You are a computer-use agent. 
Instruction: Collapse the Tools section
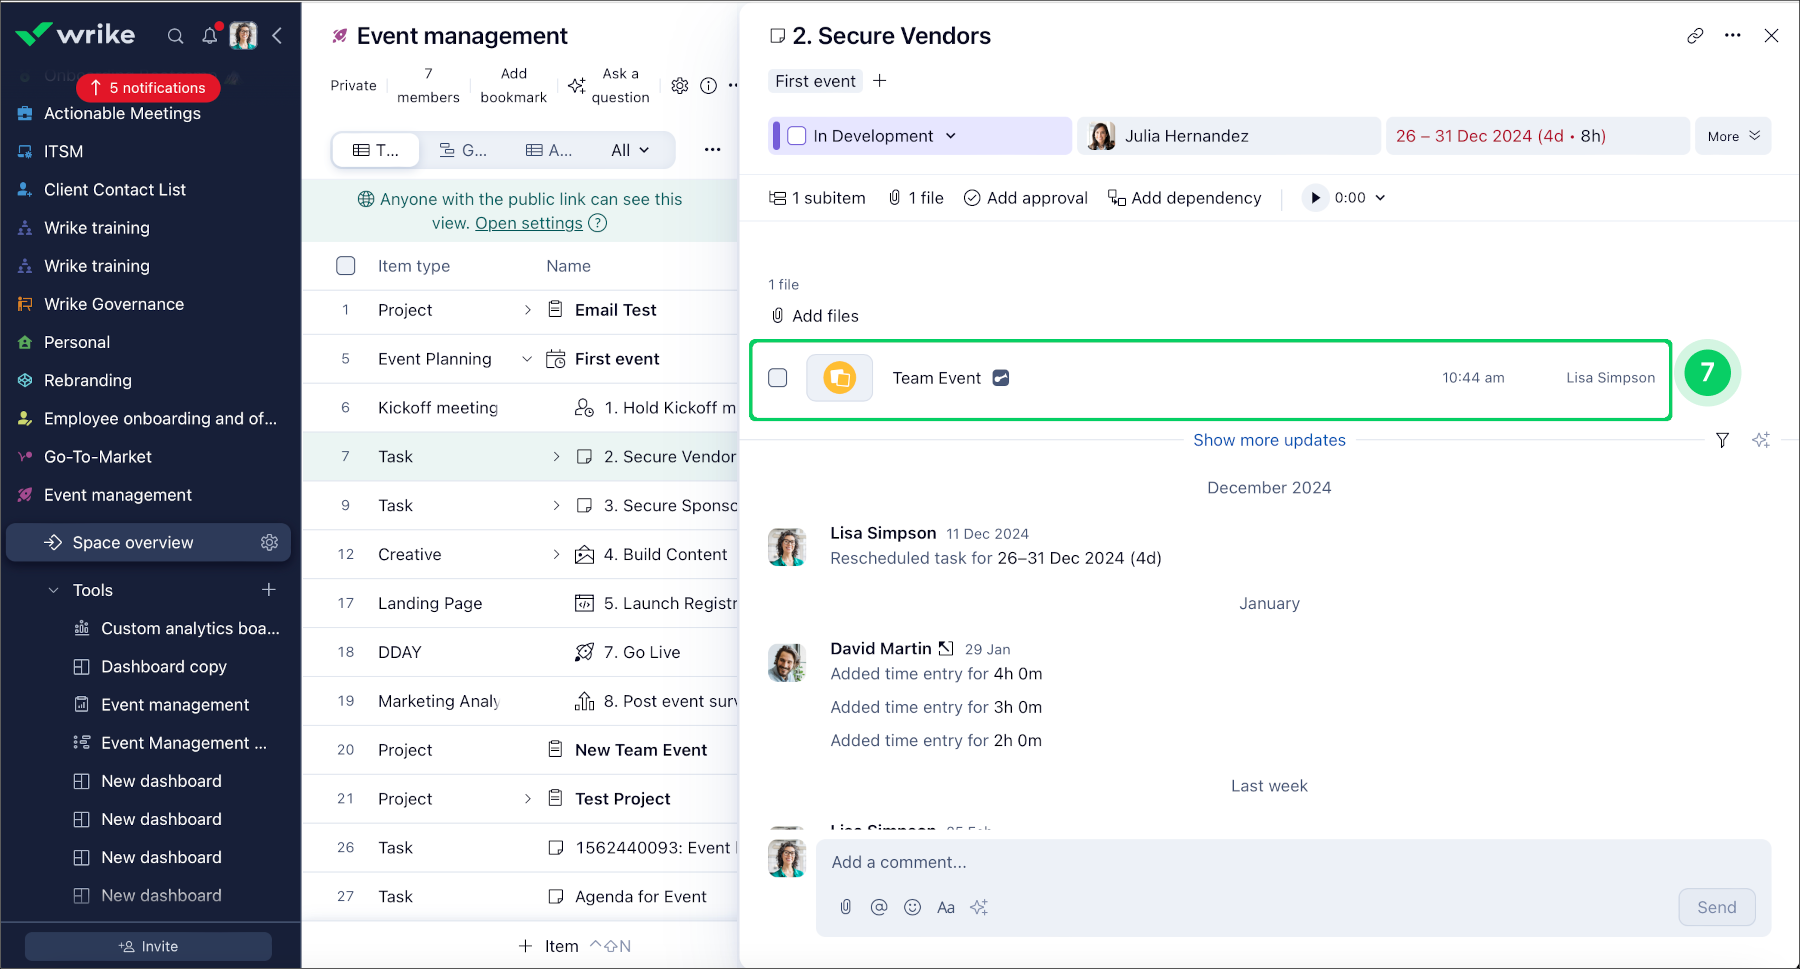click(54, 590)
